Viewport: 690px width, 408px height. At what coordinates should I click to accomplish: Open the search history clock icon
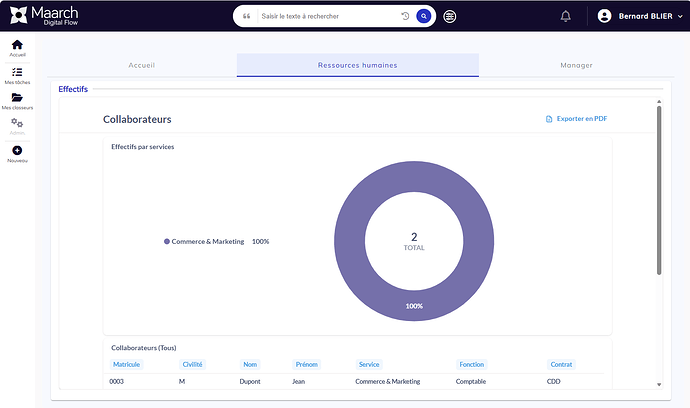[x=405, y=16]
